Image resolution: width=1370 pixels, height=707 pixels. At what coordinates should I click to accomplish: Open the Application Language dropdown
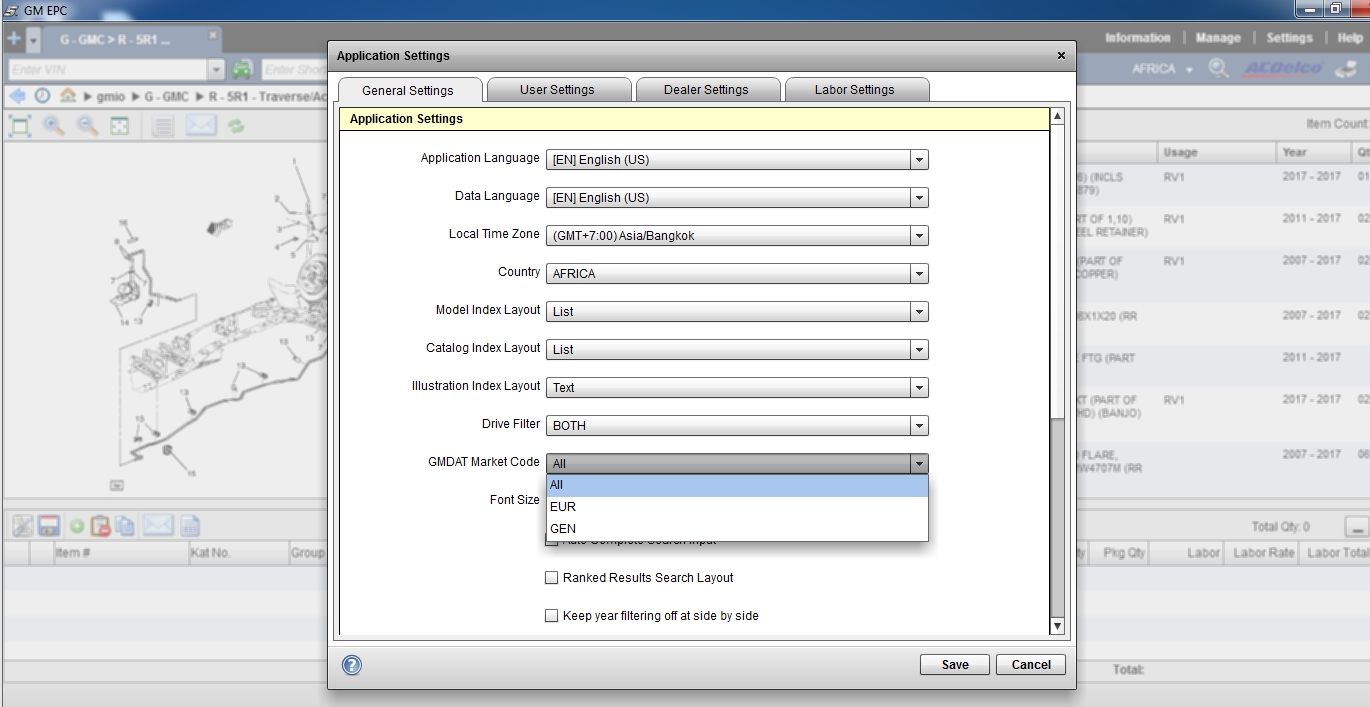coord(919,160)
